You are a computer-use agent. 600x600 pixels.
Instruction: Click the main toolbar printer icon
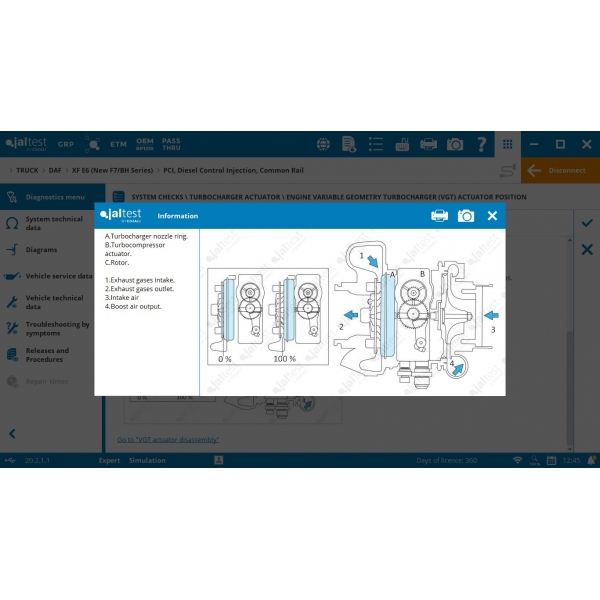(x=428, y=144)
